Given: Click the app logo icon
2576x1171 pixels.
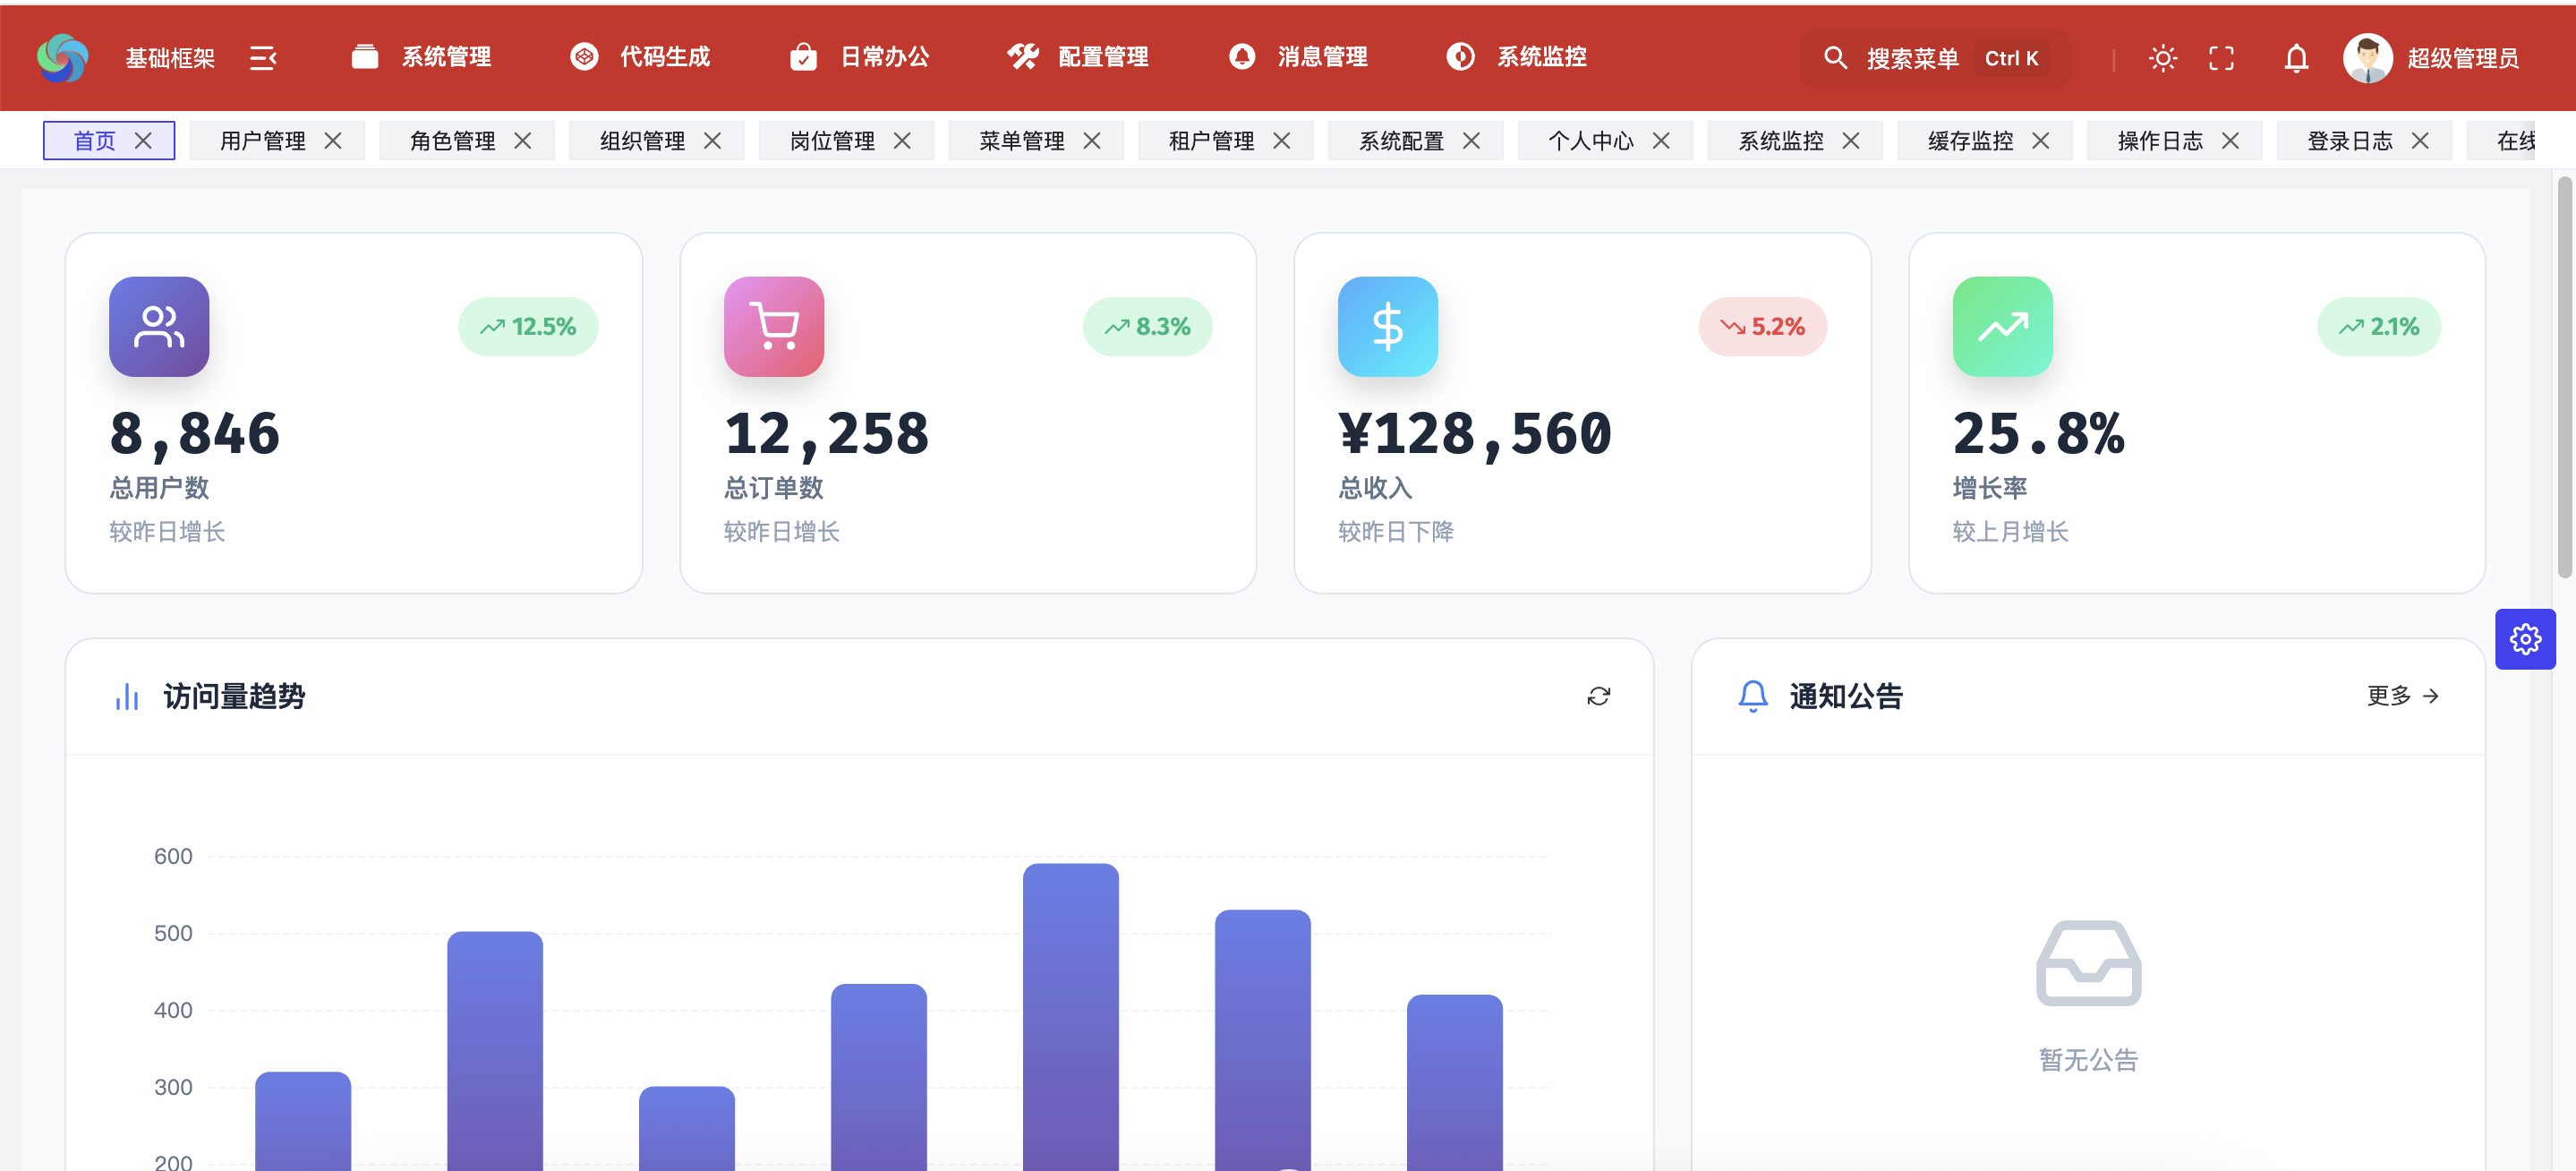Looking at the screenshot, I should point(62,58).
